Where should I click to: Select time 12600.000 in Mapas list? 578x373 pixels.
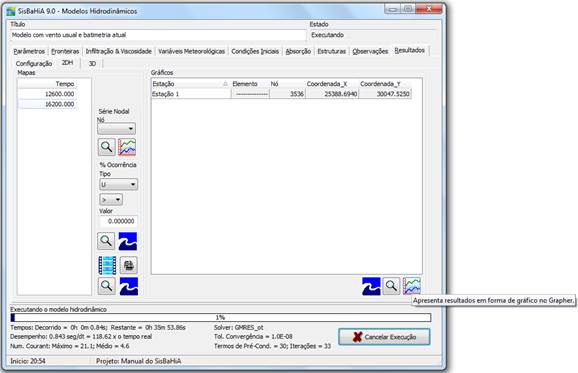[47, 94]
